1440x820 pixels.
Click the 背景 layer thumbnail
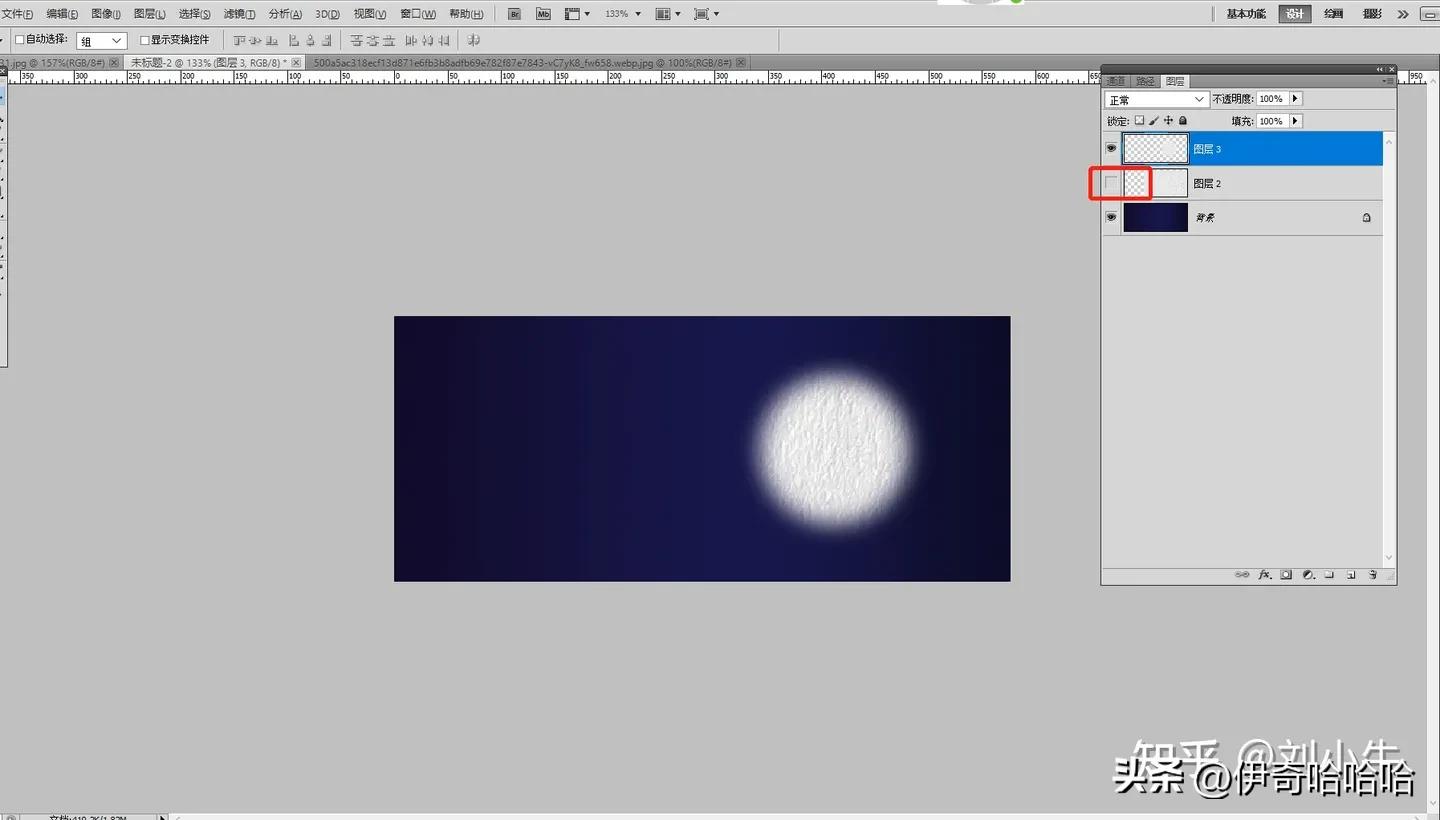pyautogui.click(x=1155, y=217)
